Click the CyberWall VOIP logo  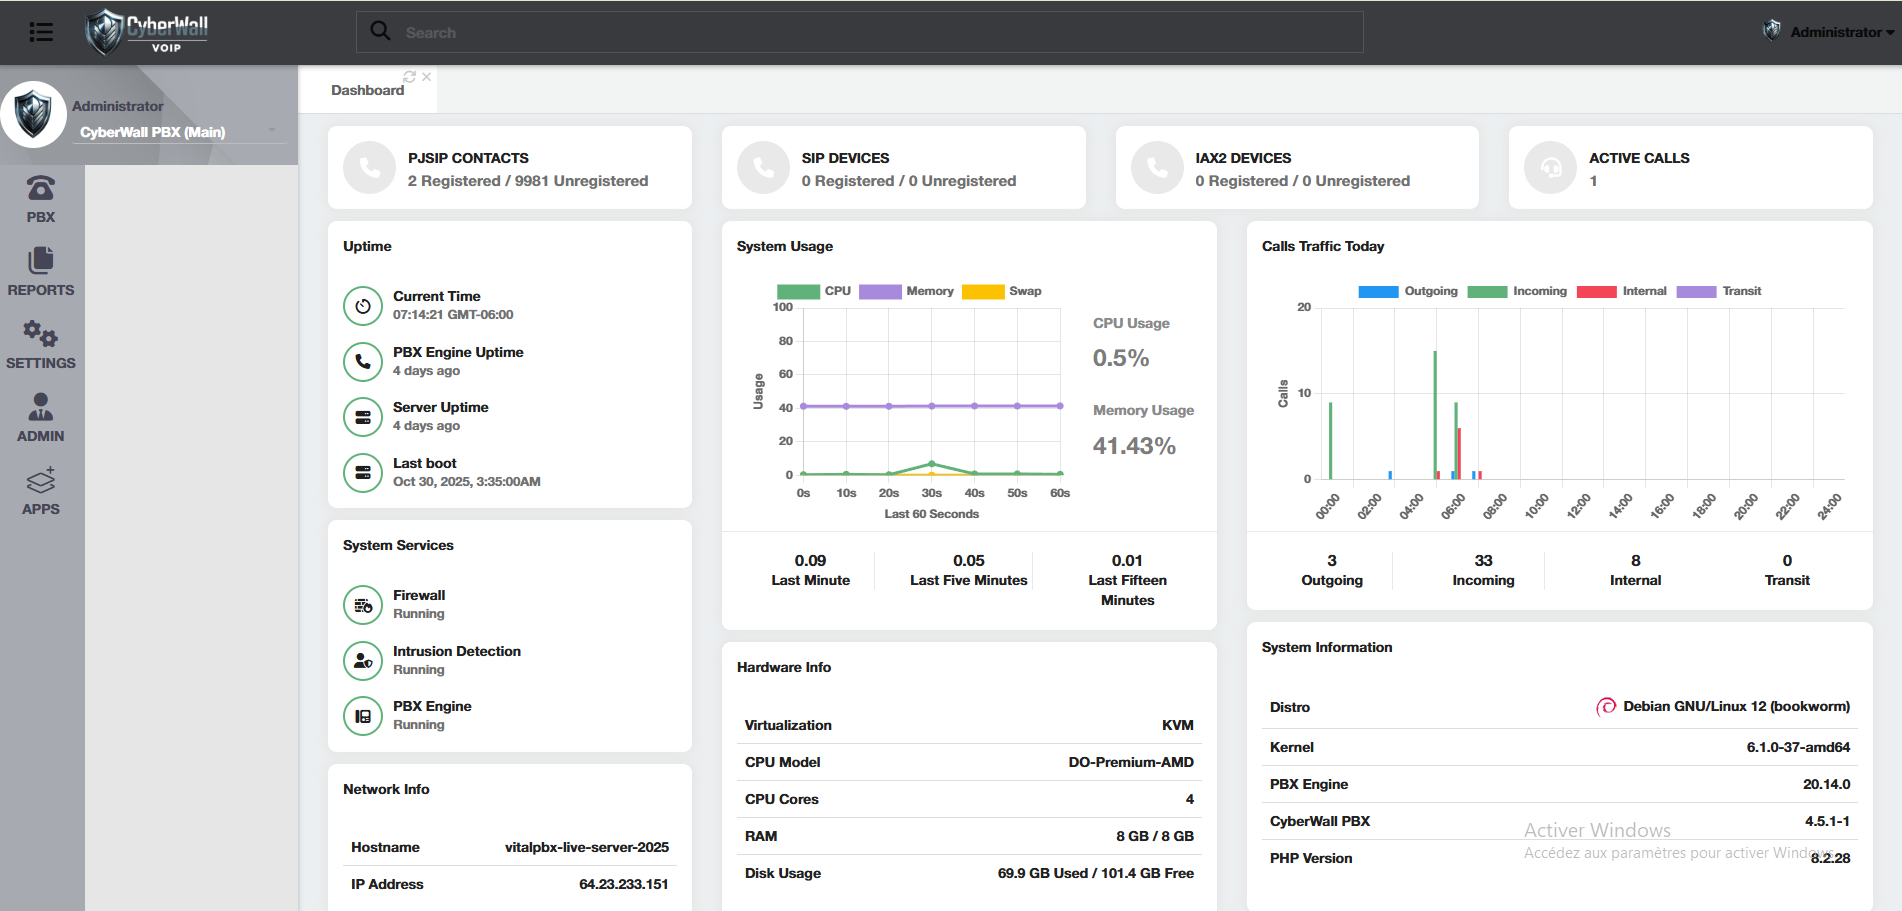click(x=147, y=32)
